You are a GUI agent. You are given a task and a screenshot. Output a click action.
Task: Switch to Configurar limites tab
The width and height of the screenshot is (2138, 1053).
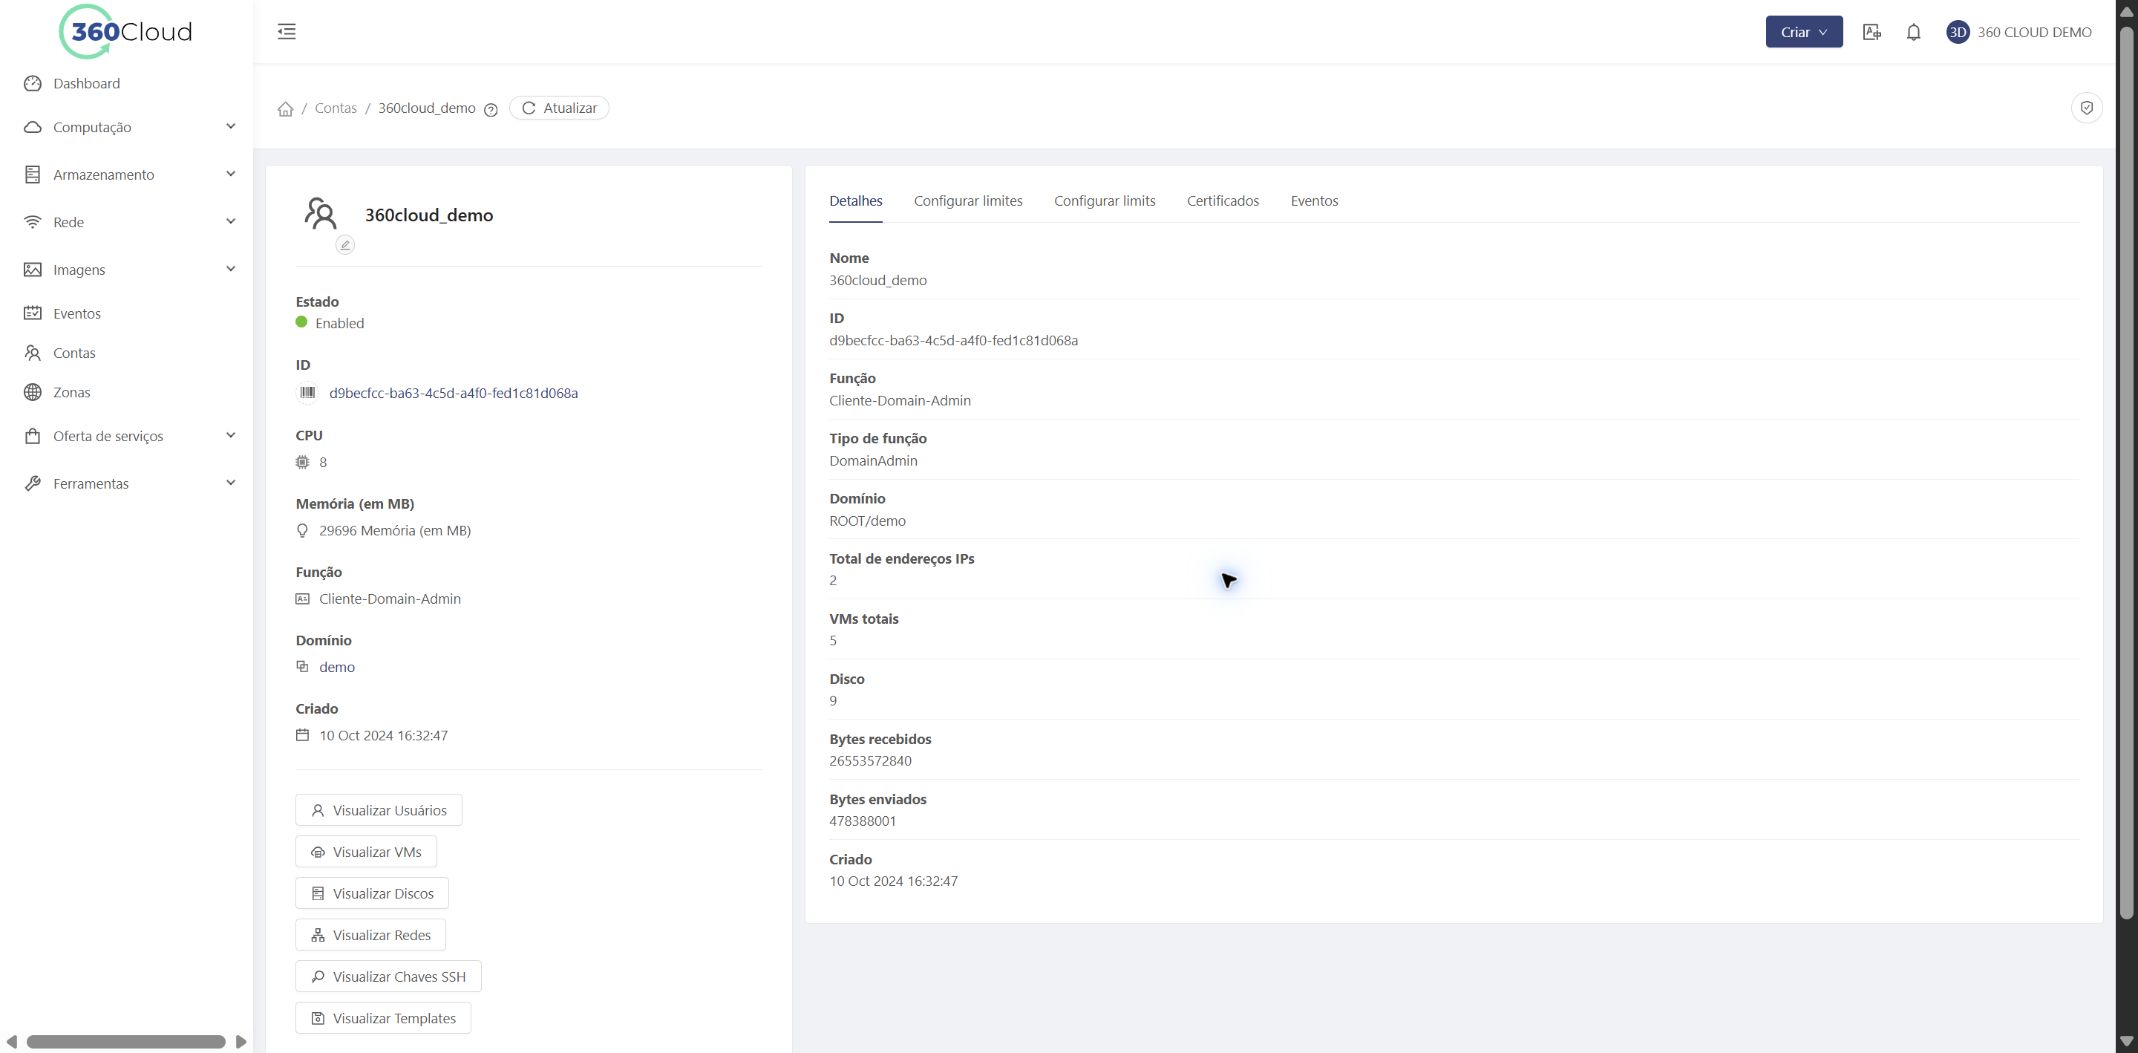point(968,201)
